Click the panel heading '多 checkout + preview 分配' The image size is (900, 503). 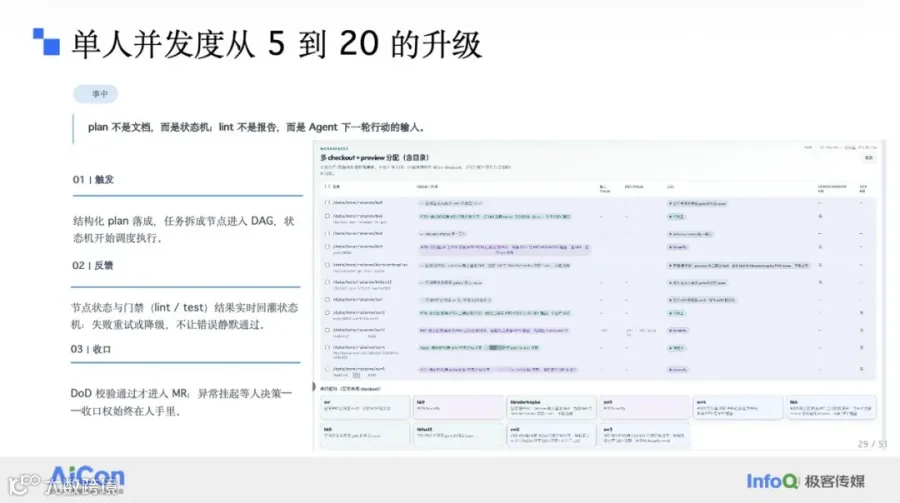coord(375,157)
